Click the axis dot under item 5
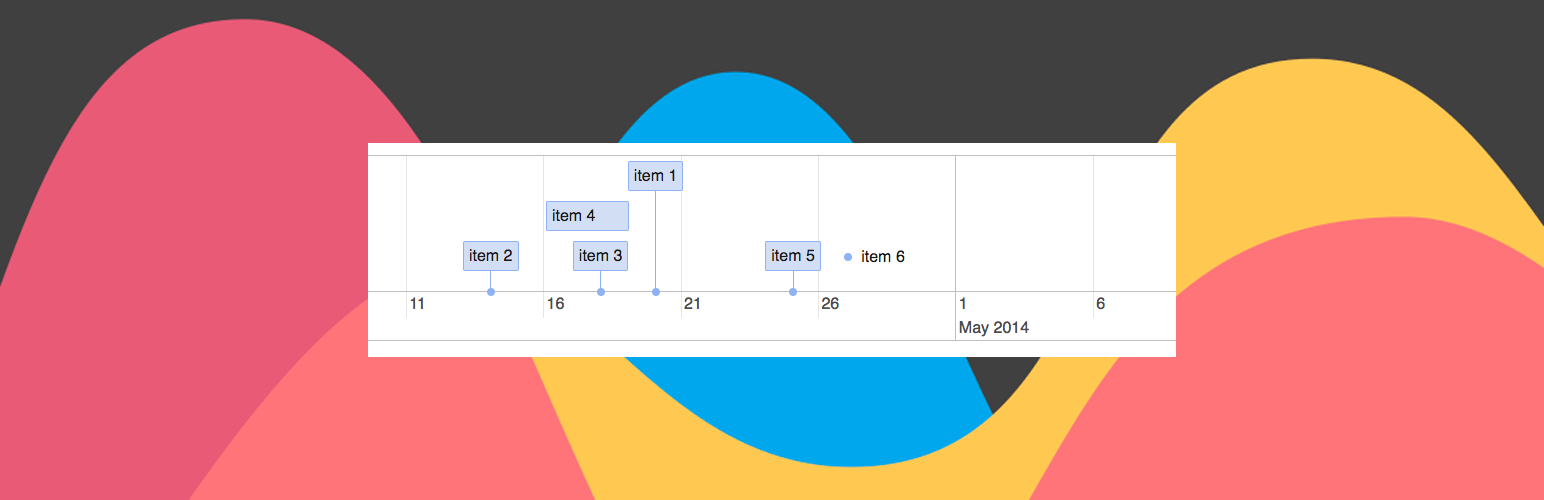This screenshot has height=500, width=1544. (793, 292)
